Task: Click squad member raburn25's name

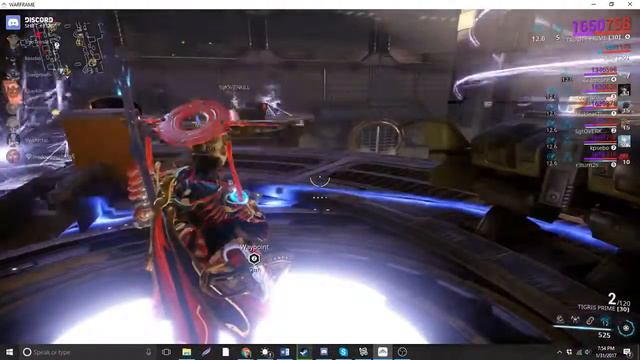Action: click(587, 165)
